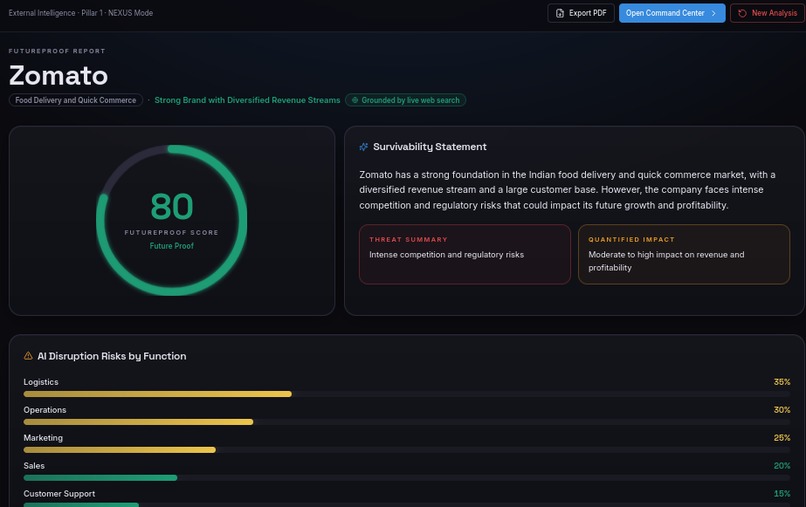Click the Customer Support risk progress bar
This screenshot has width=806, height=507.
click(x=407, y=505)
